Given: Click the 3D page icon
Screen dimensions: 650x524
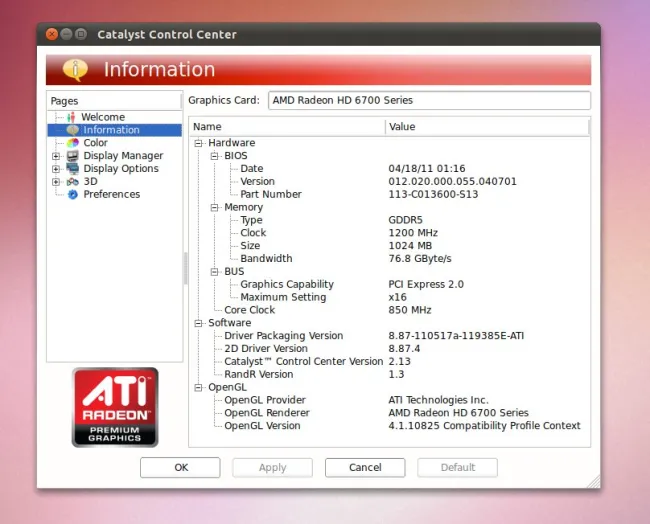Looking at the screenshot, I should point(73,182).
